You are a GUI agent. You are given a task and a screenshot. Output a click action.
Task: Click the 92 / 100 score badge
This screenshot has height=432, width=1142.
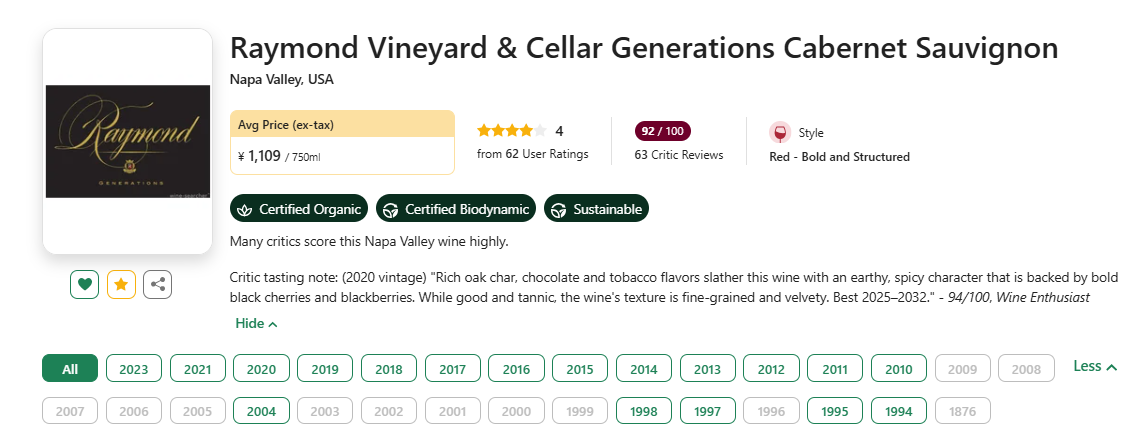pos(663,131)
